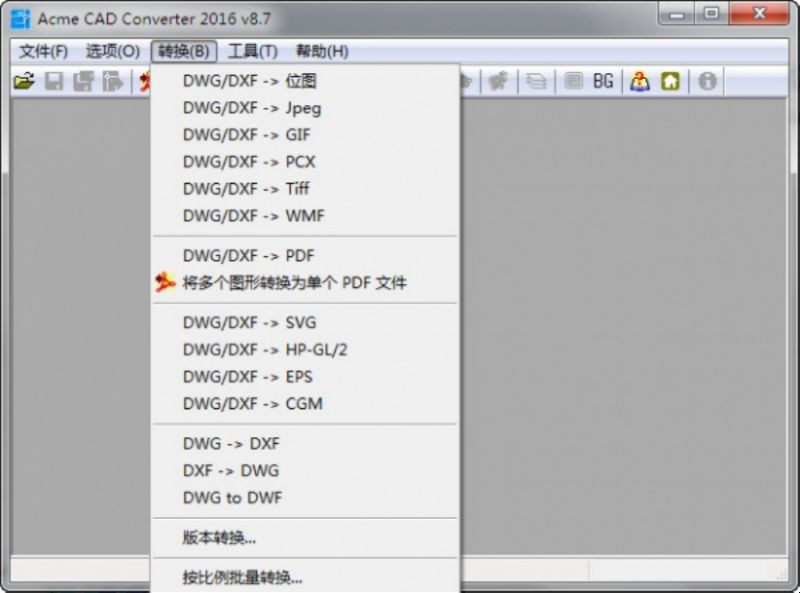Click the help person icon with question mark

(640, 81)
